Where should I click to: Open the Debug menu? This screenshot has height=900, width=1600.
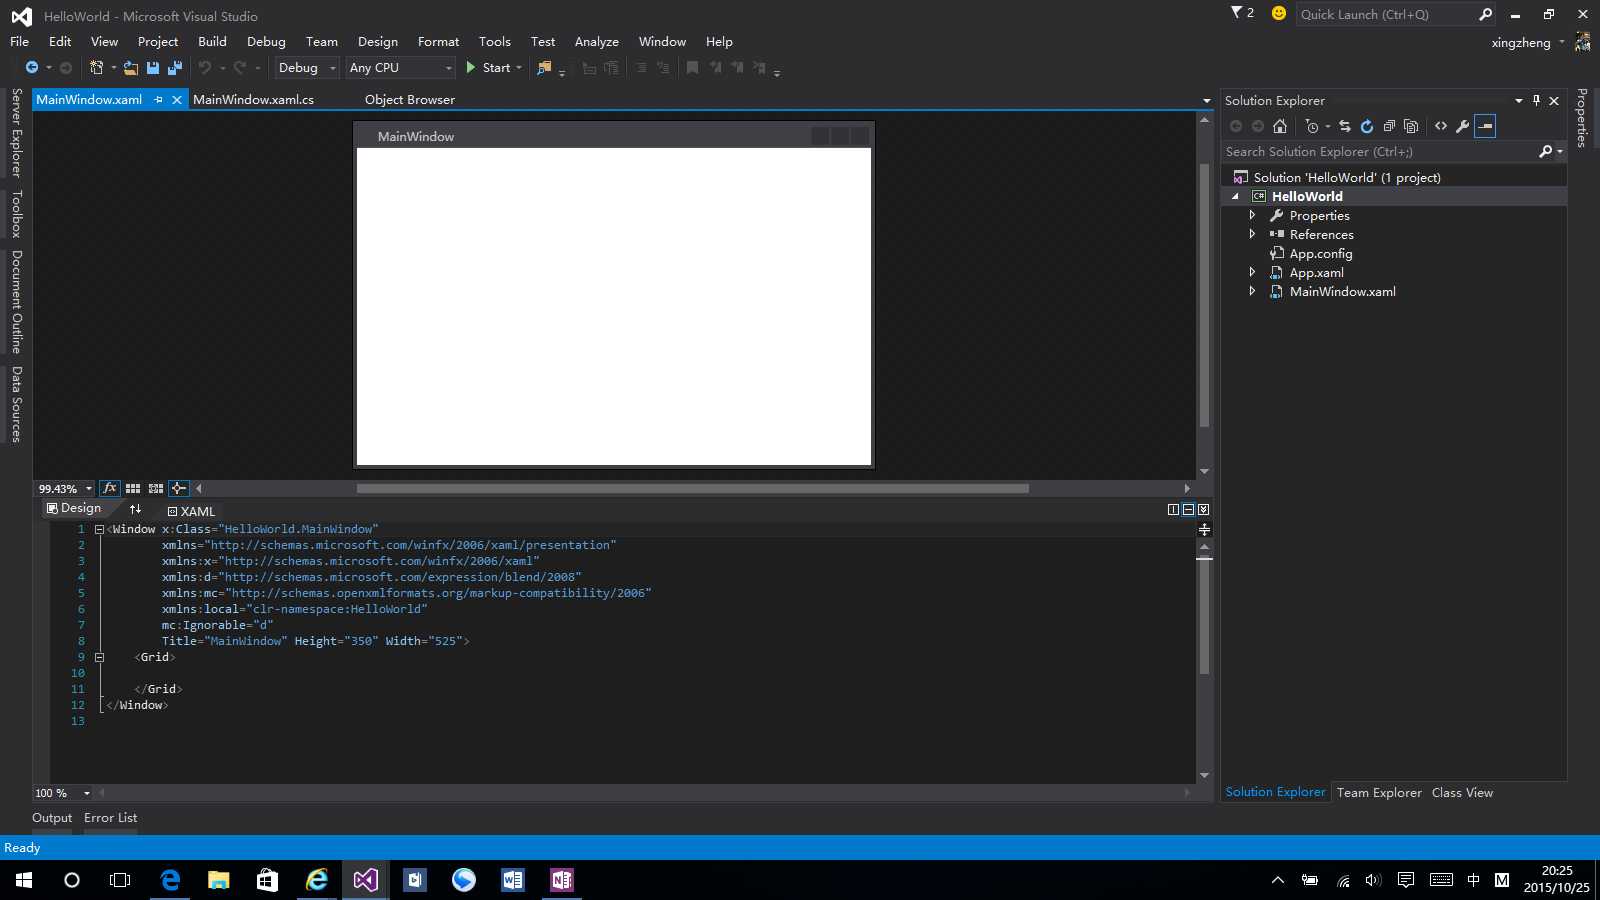point(266,41)
